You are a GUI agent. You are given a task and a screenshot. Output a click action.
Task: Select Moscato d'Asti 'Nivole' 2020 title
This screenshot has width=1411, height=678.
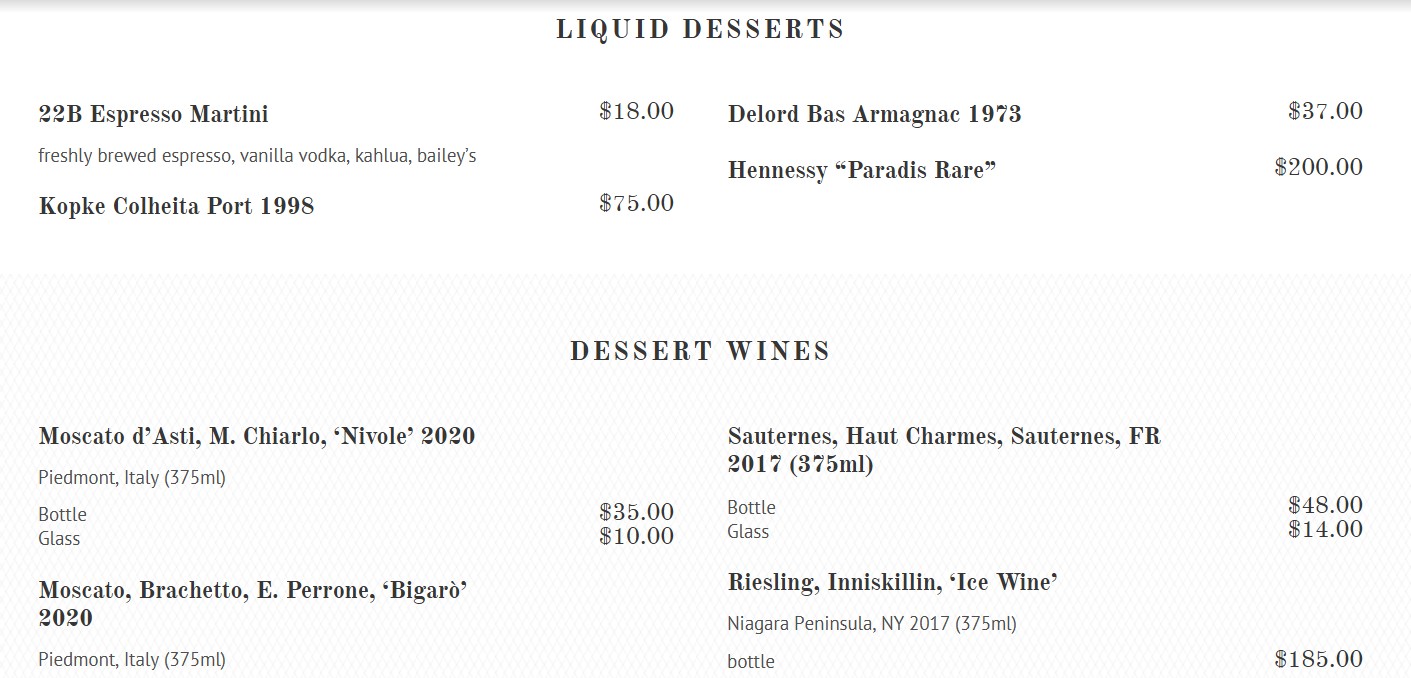tap(256, 436)
